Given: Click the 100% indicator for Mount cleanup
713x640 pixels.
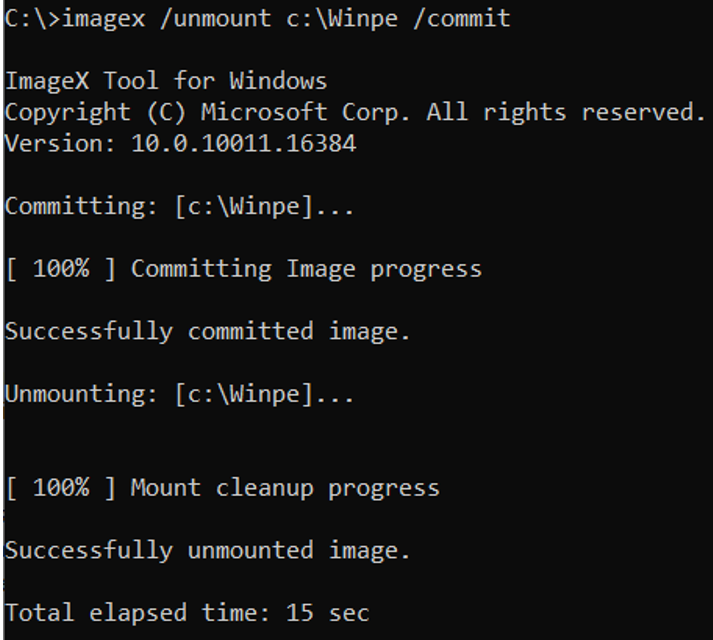Looking at the screenshot, I should [x=60, y=488].
